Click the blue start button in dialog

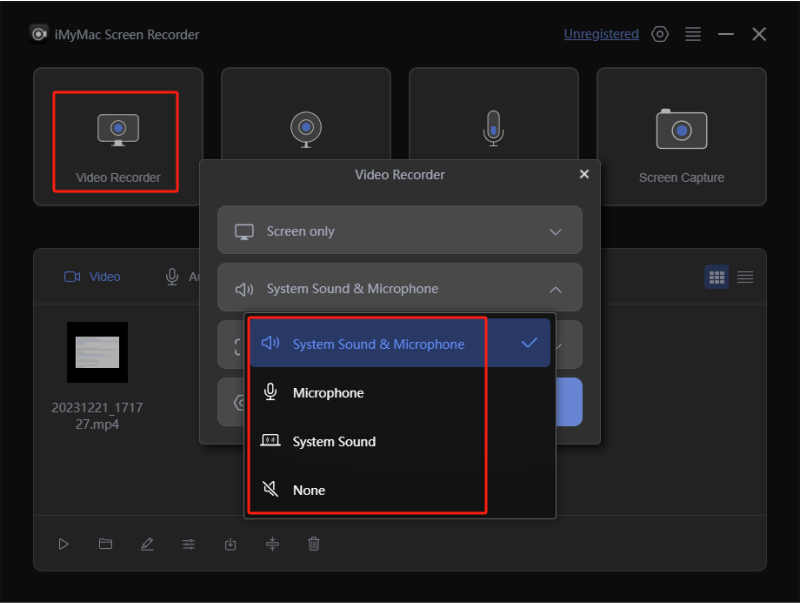569,401
